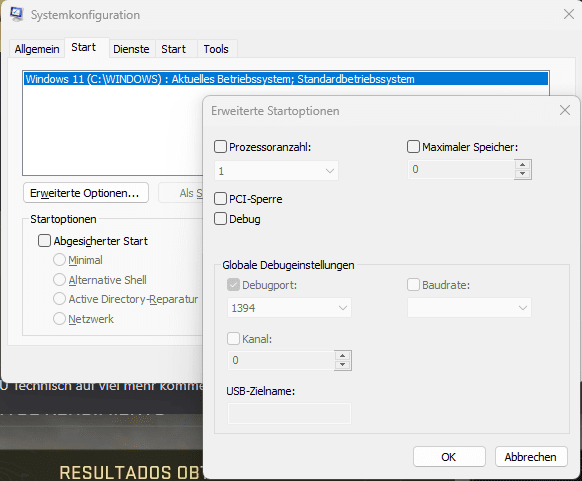Viewport: 582px width, 481px height.
Task: Decrease Maximaler Speicher with the down arrow
Action: pos(523,174)
